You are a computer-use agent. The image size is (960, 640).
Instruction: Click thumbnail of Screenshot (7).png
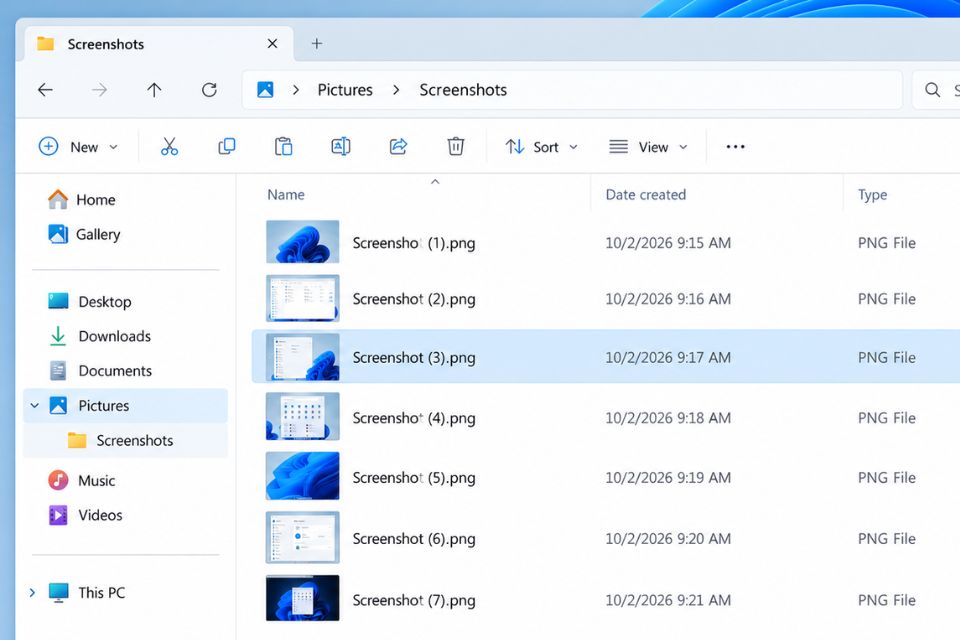pyautogui.click(x=302, y=598)
